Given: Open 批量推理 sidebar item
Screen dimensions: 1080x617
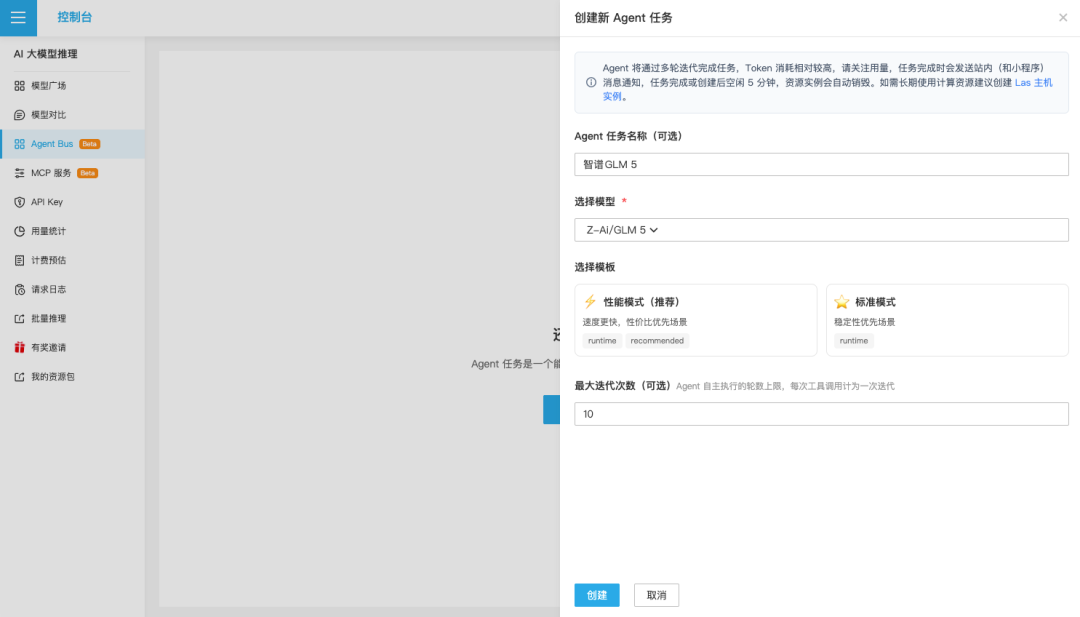Looking at the screenshot, I should pyautogui.click(x=72, y=318).
